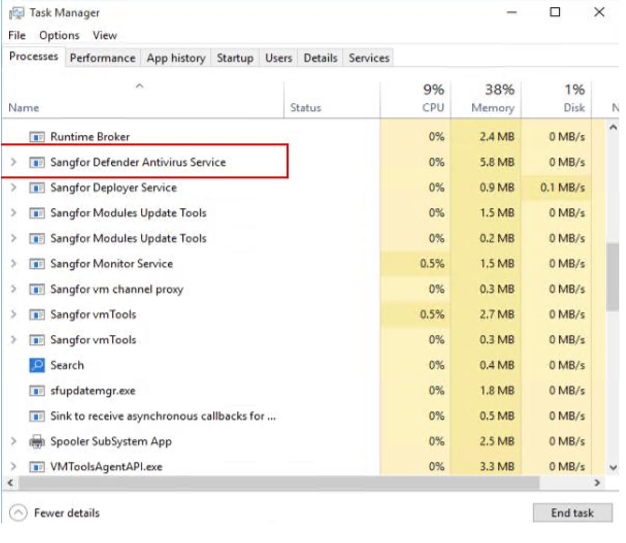Click the horizontal scrollbar right arrow
This screenshot has width=626, height=543.
click(598, 483)
